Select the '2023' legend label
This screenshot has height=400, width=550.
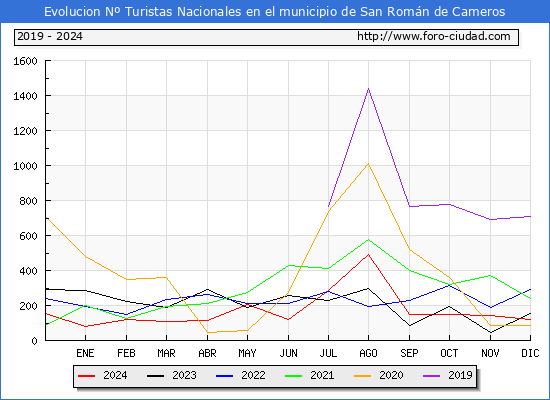184,375
